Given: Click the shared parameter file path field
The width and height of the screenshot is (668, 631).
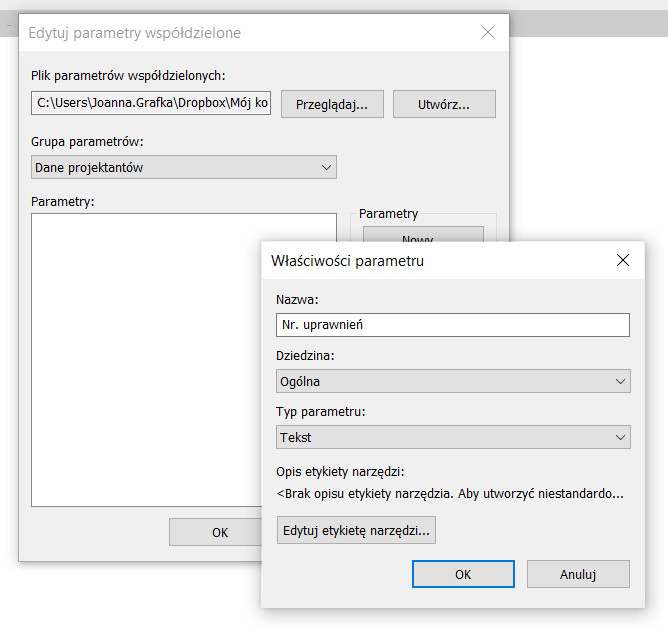Looking at the screenshot, I should click(151, 103).
